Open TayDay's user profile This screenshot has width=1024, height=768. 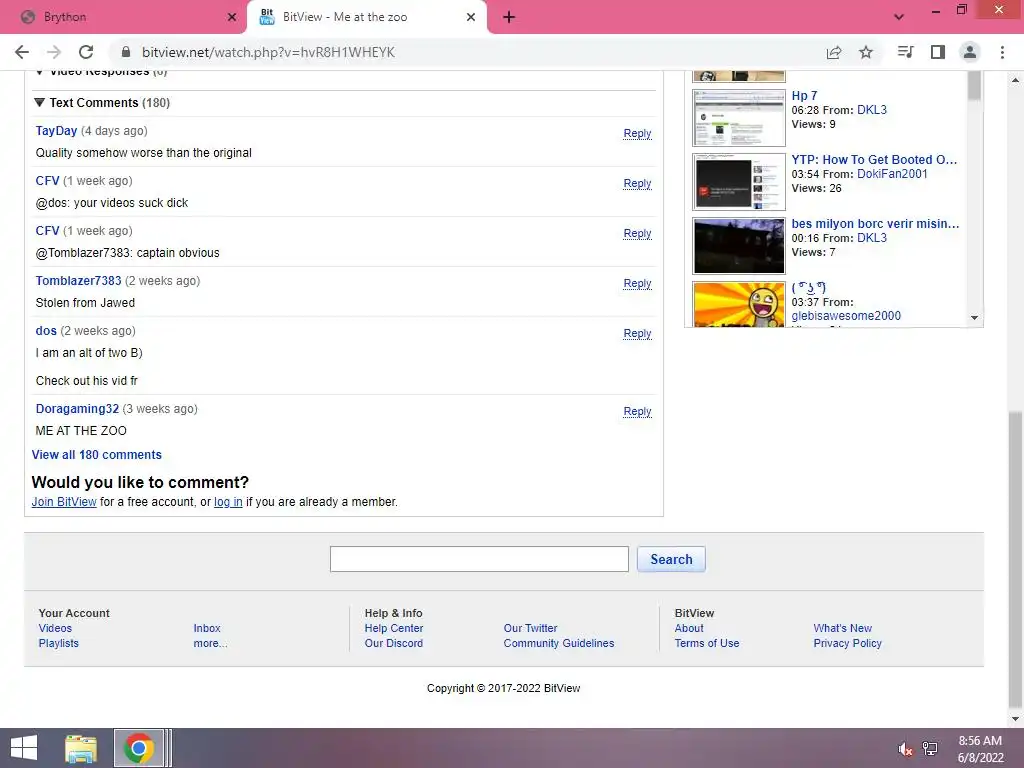[x=56, y=131]
